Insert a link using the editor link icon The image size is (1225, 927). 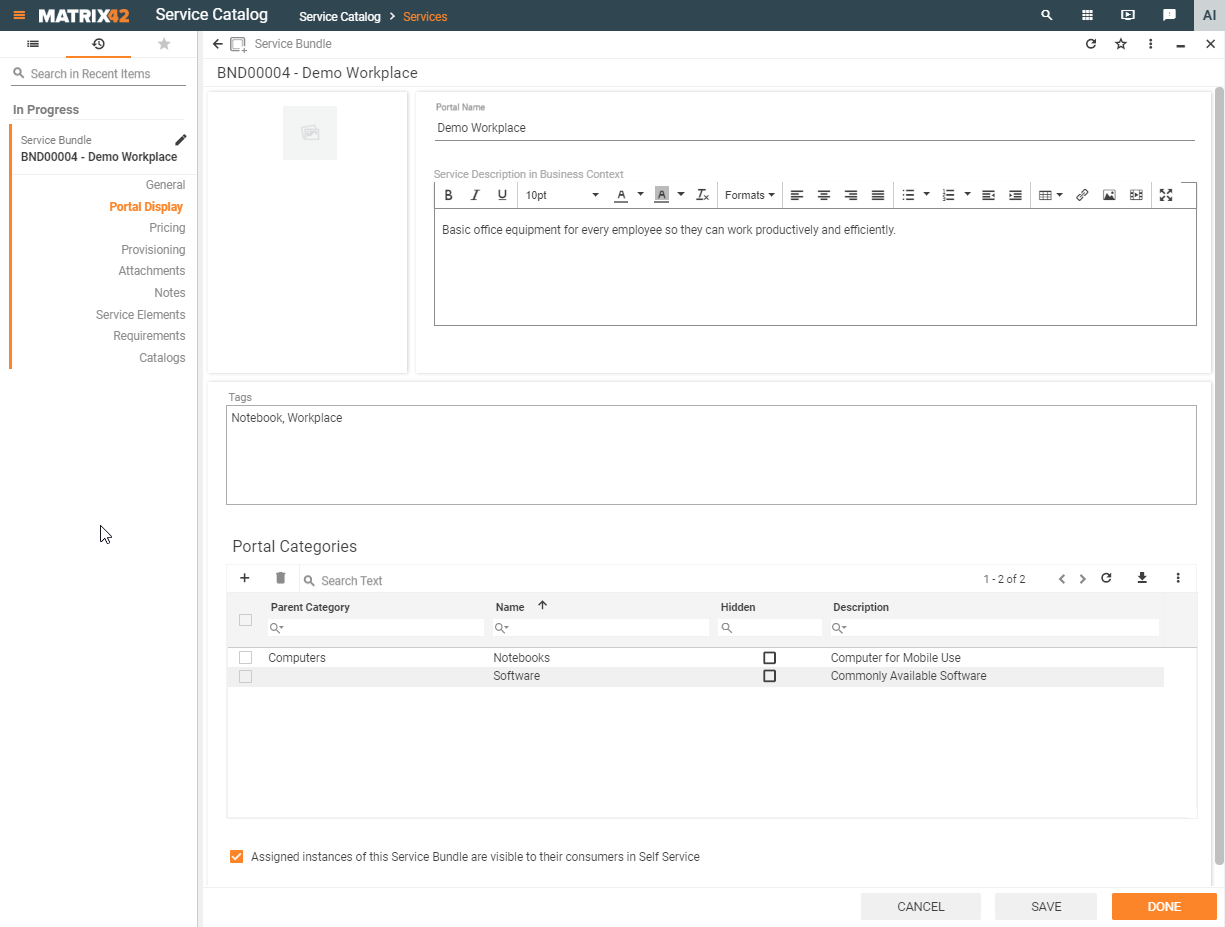tap(1082, 195)
